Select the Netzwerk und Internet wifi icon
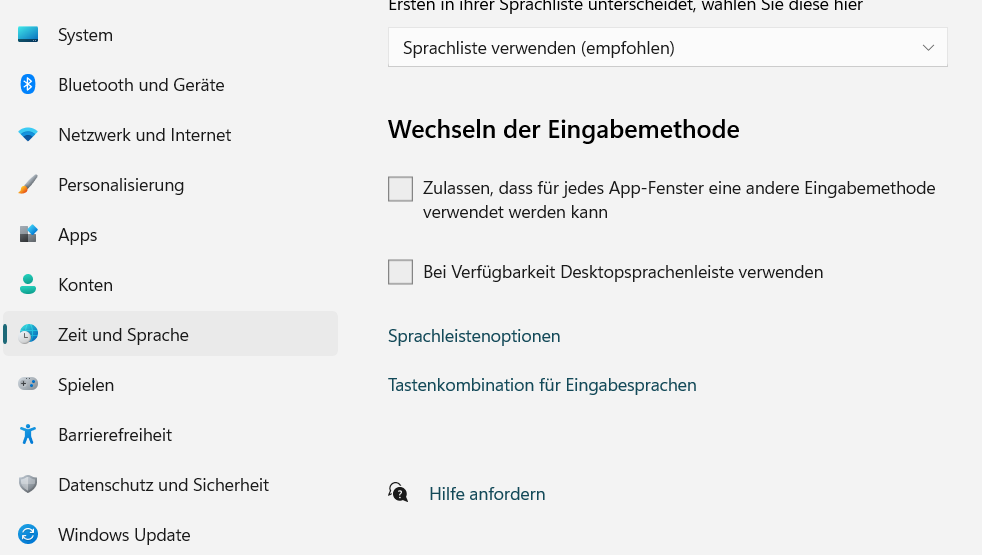This screenshot has width=982, height=555. (x=28, y=135)
